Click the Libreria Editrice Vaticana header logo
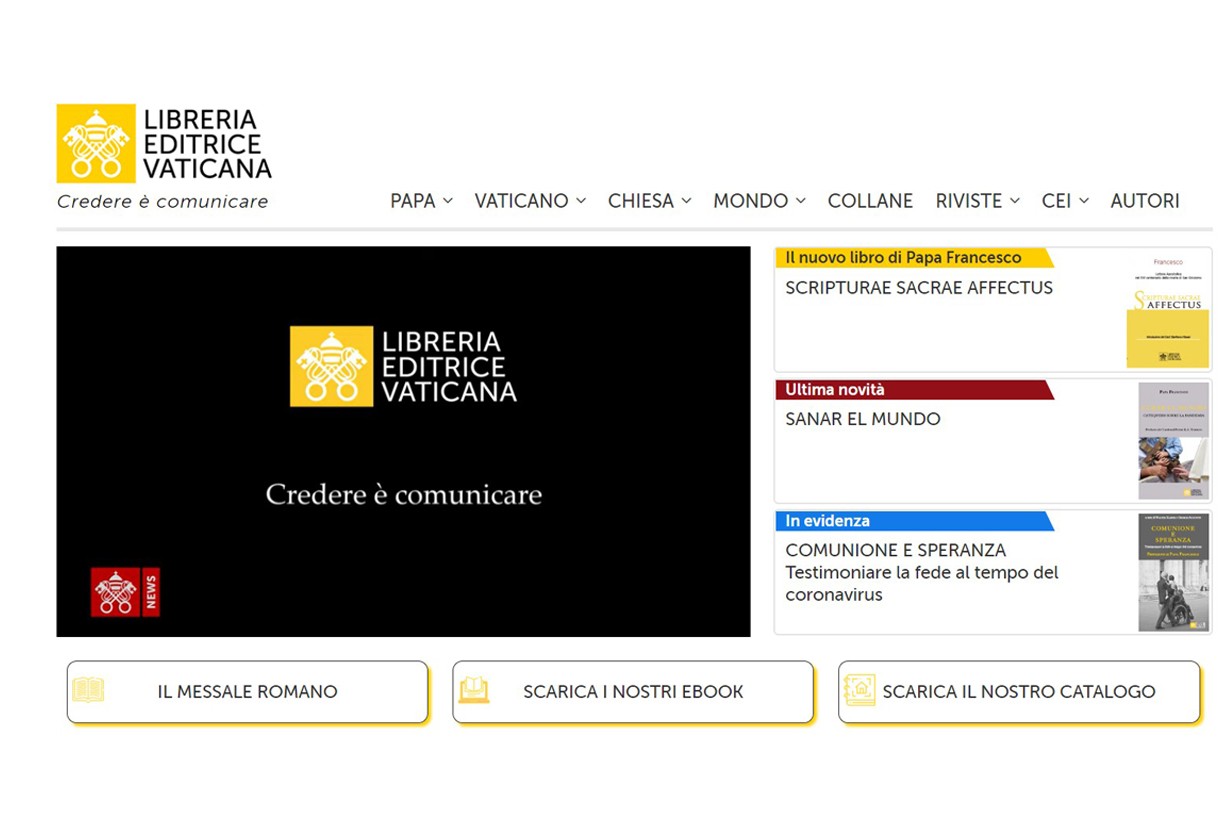1232x821 pixels. 164,143
